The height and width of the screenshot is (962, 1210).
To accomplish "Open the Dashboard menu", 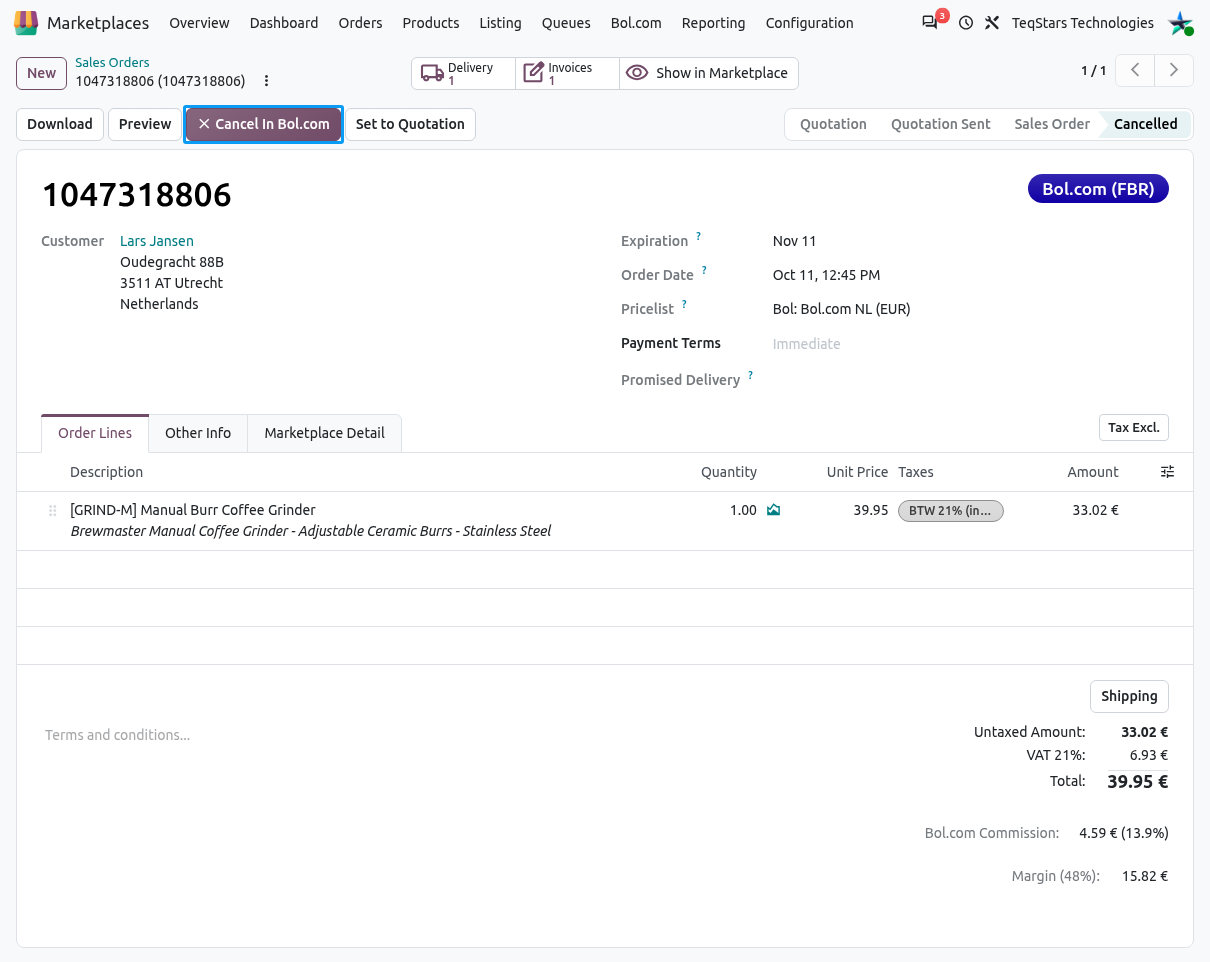I will [x=284, y=23].
